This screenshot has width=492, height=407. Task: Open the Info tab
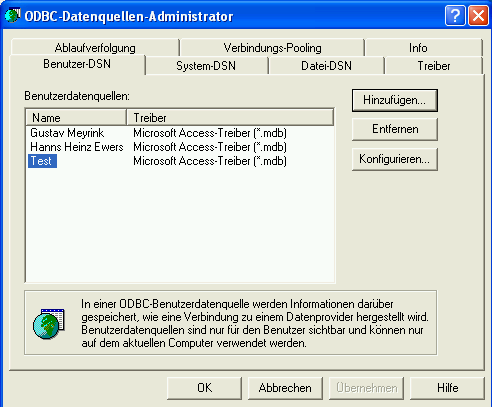[418, 48]
